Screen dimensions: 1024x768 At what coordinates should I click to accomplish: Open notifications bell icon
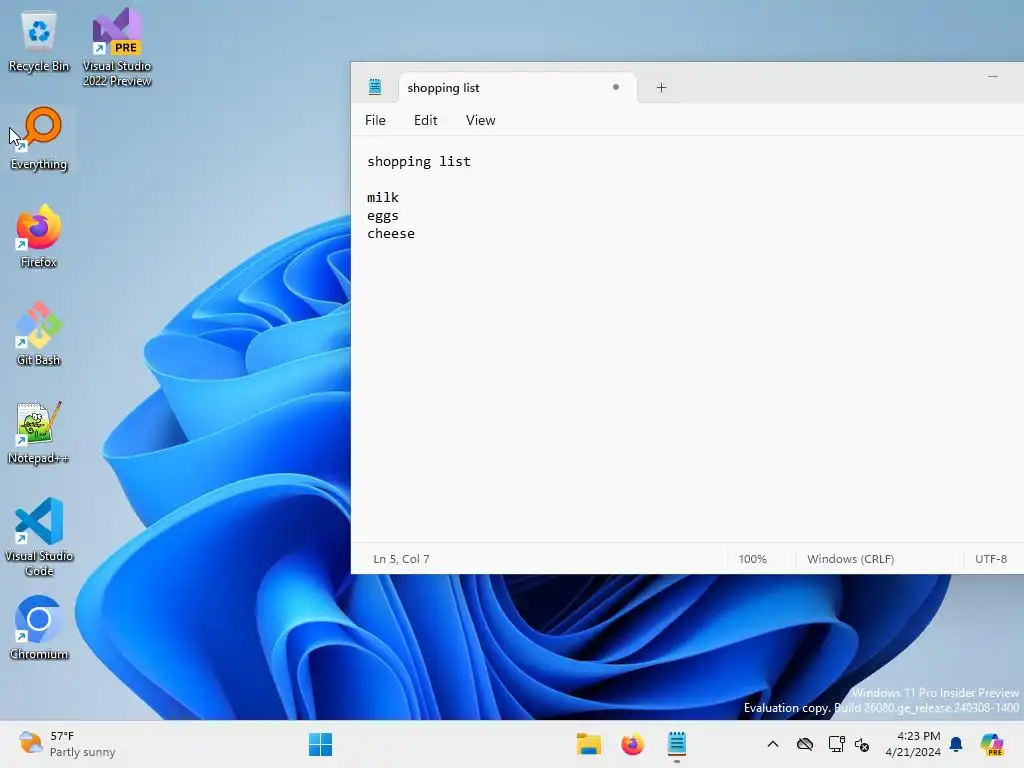[956, 744]
